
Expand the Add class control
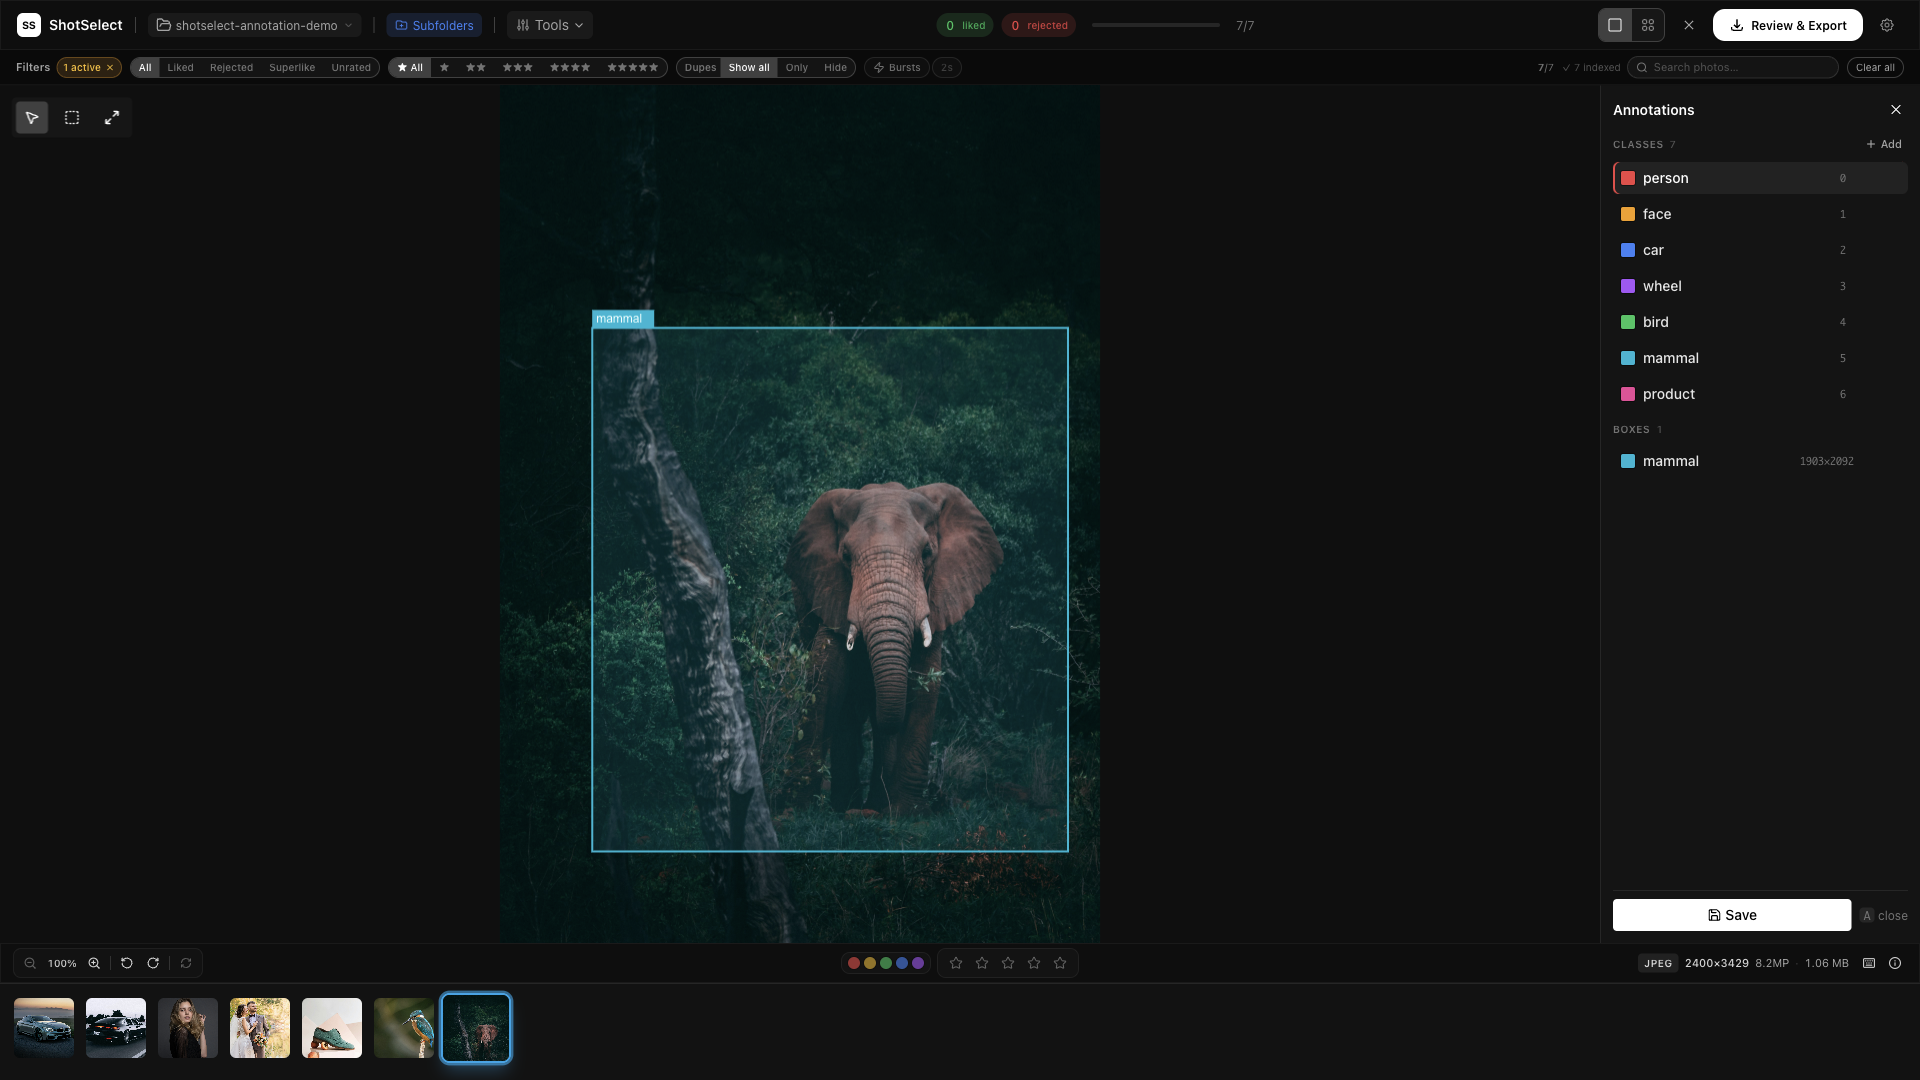coord(1883,144)
